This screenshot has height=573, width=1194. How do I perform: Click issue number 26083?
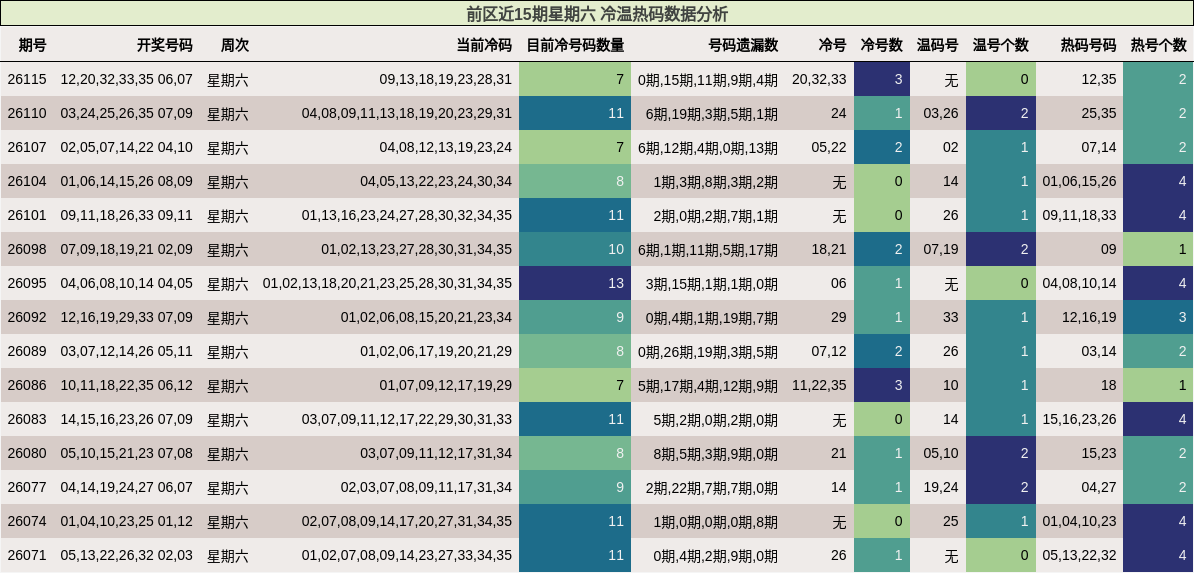pos(27,419)
